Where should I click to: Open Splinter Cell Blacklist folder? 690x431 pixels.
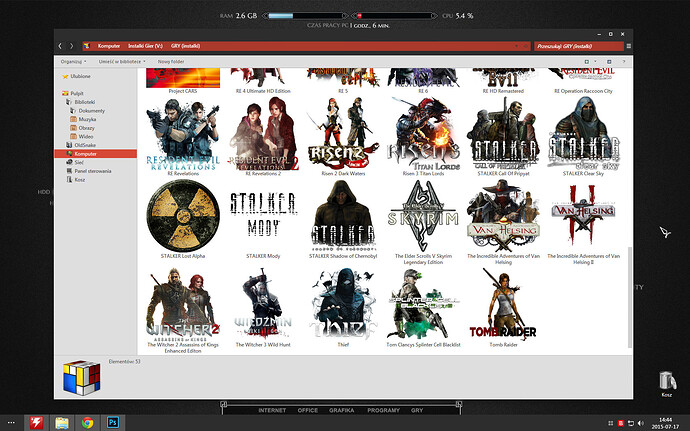coord(423,304)
